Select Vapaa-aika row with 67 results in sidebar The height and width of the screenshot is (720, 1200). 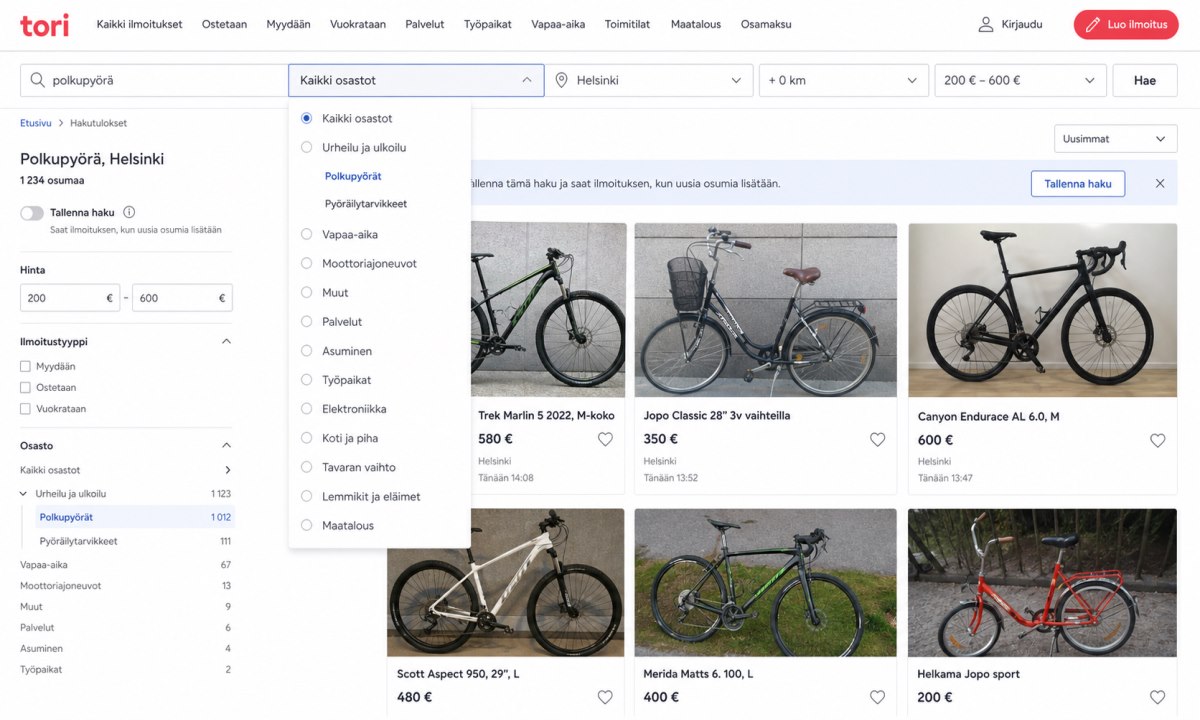126,565
